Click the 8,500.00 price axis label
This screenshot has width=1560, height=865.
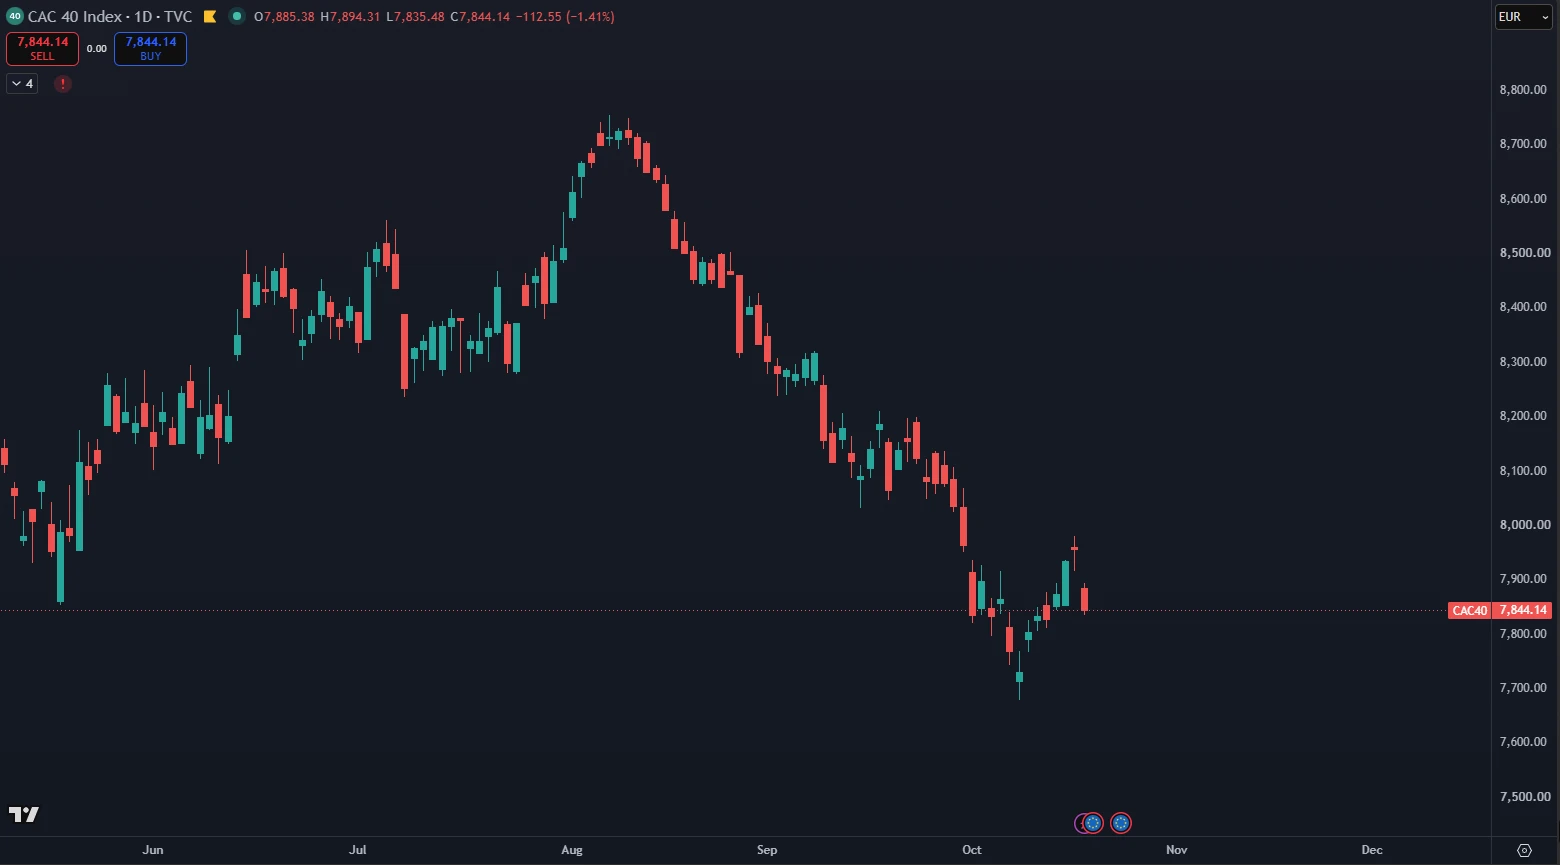pyautogui.click(x=1523, y=253)
